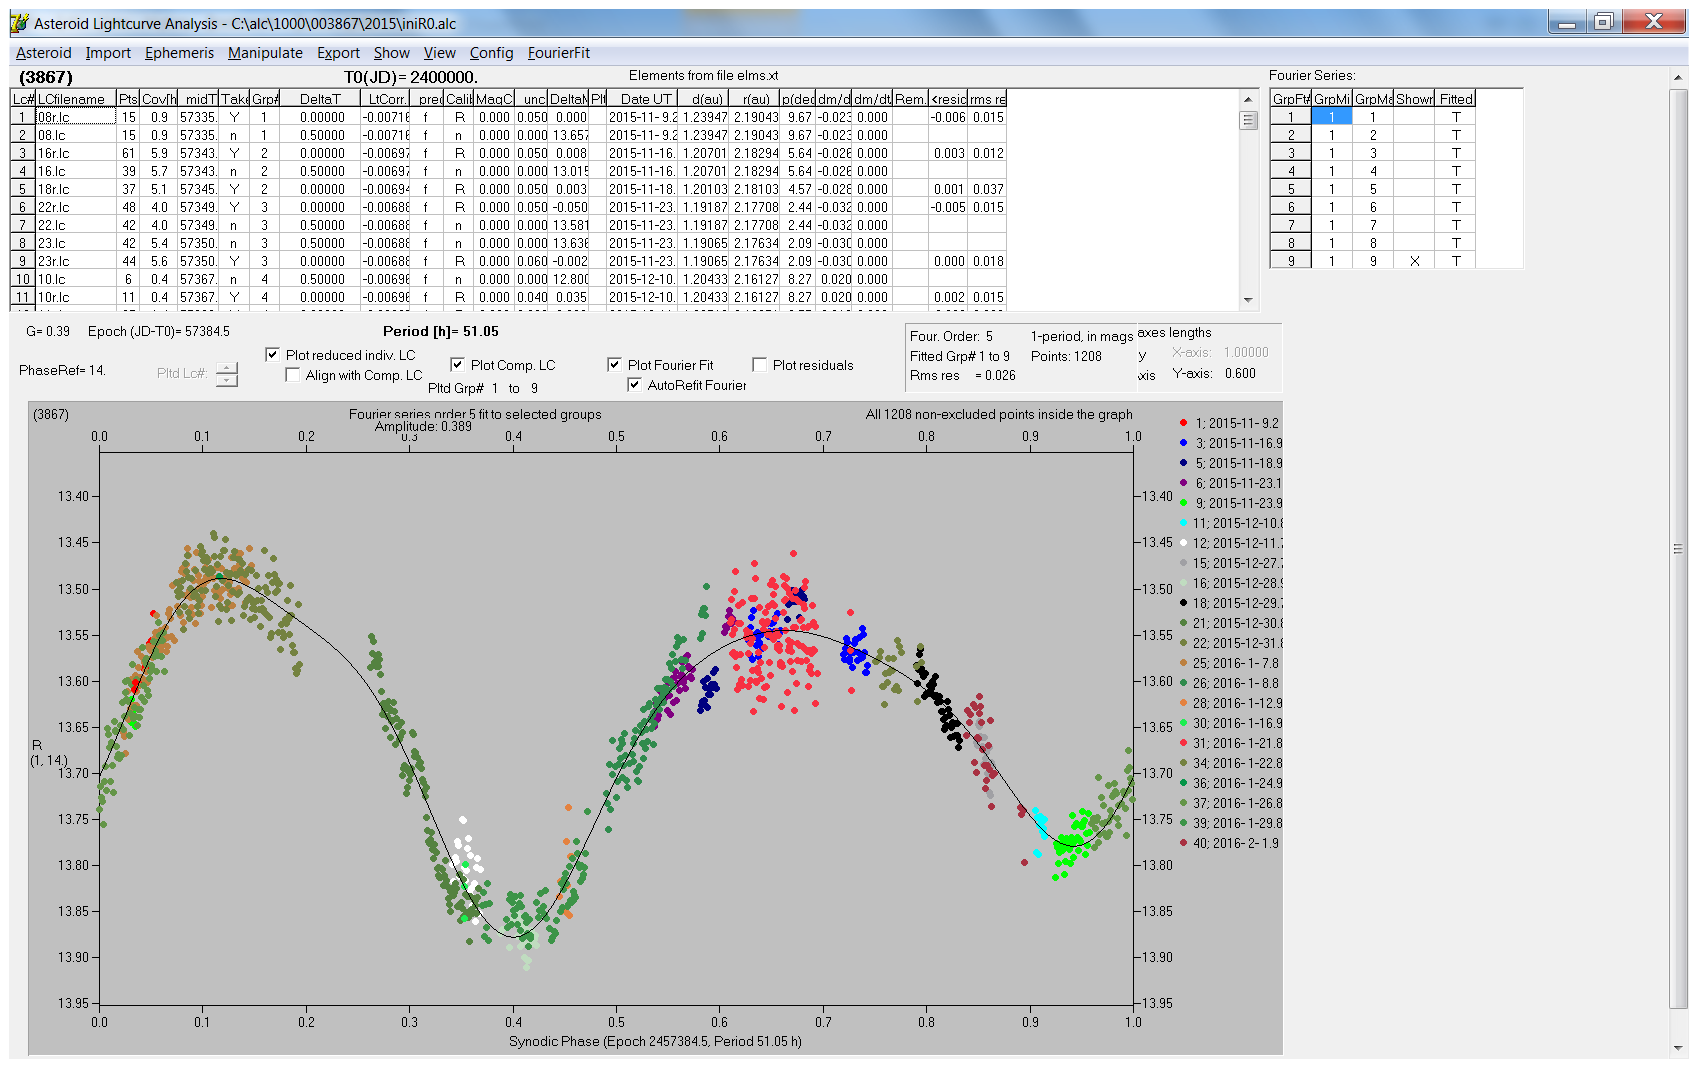Image resolution: width=1698 pixels, height=1068 pixels.
Task: Open the Show menu
Action: point(391,53)
